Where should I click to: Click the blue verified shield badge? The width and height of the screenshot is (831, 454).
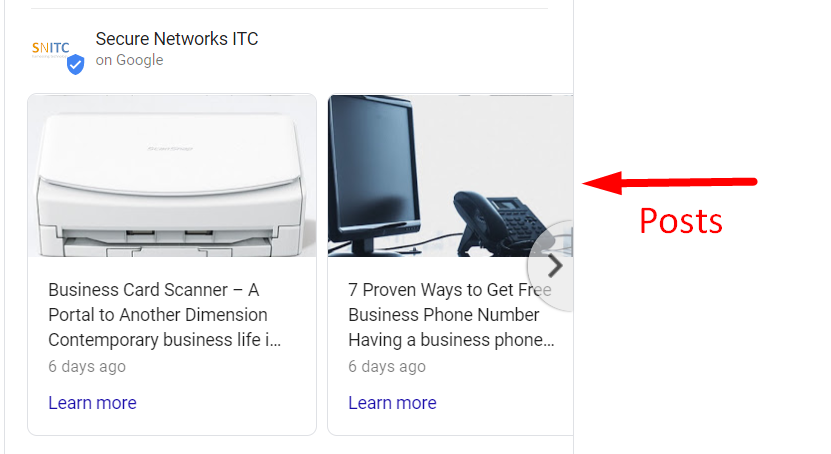75,64
